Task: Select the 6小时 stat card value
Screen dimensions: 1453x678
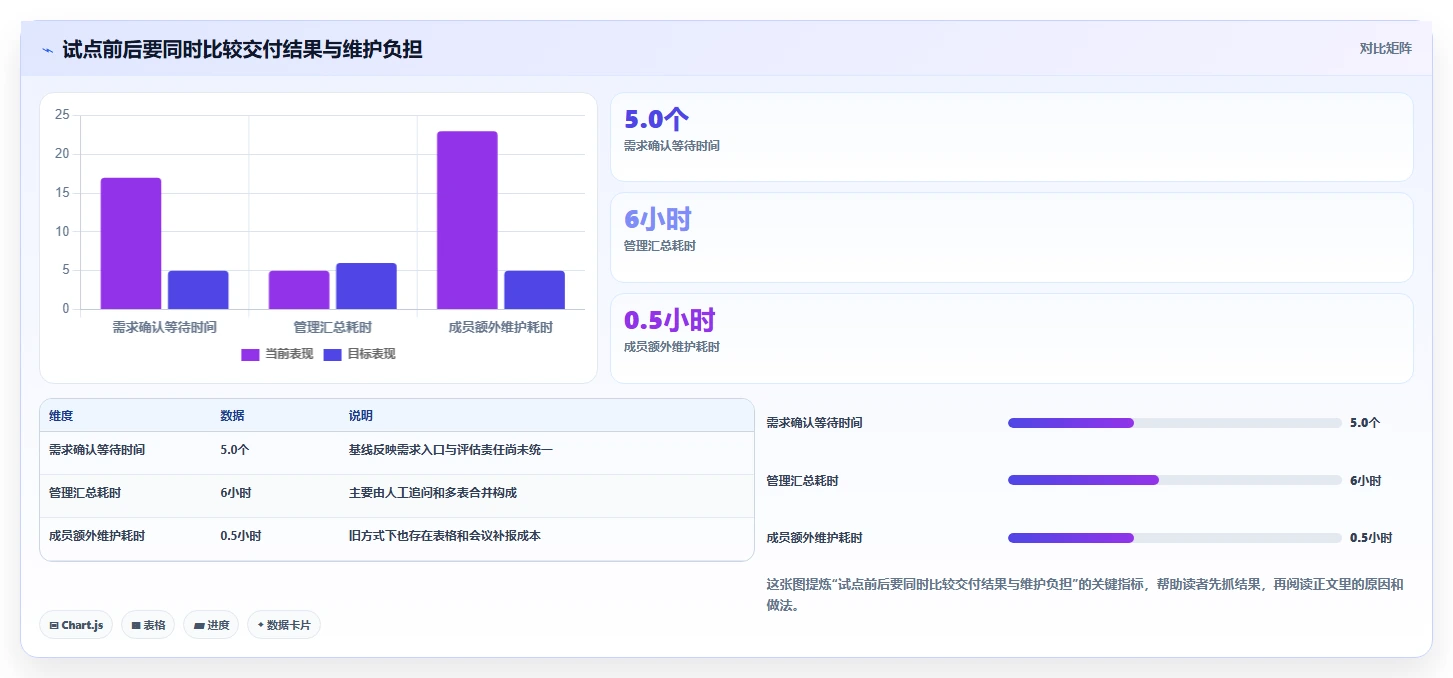Action: [x=658, y=219]
